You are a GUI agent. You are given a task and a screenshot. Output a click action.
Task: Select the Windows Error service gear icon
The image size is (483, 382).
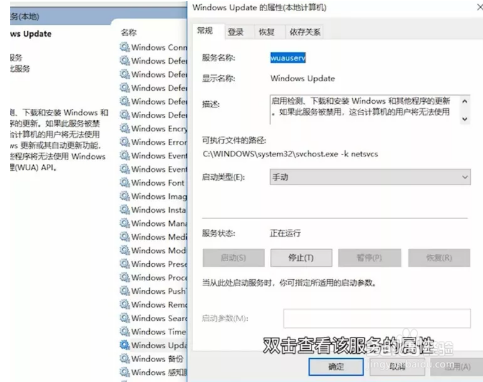pos(125,142)
